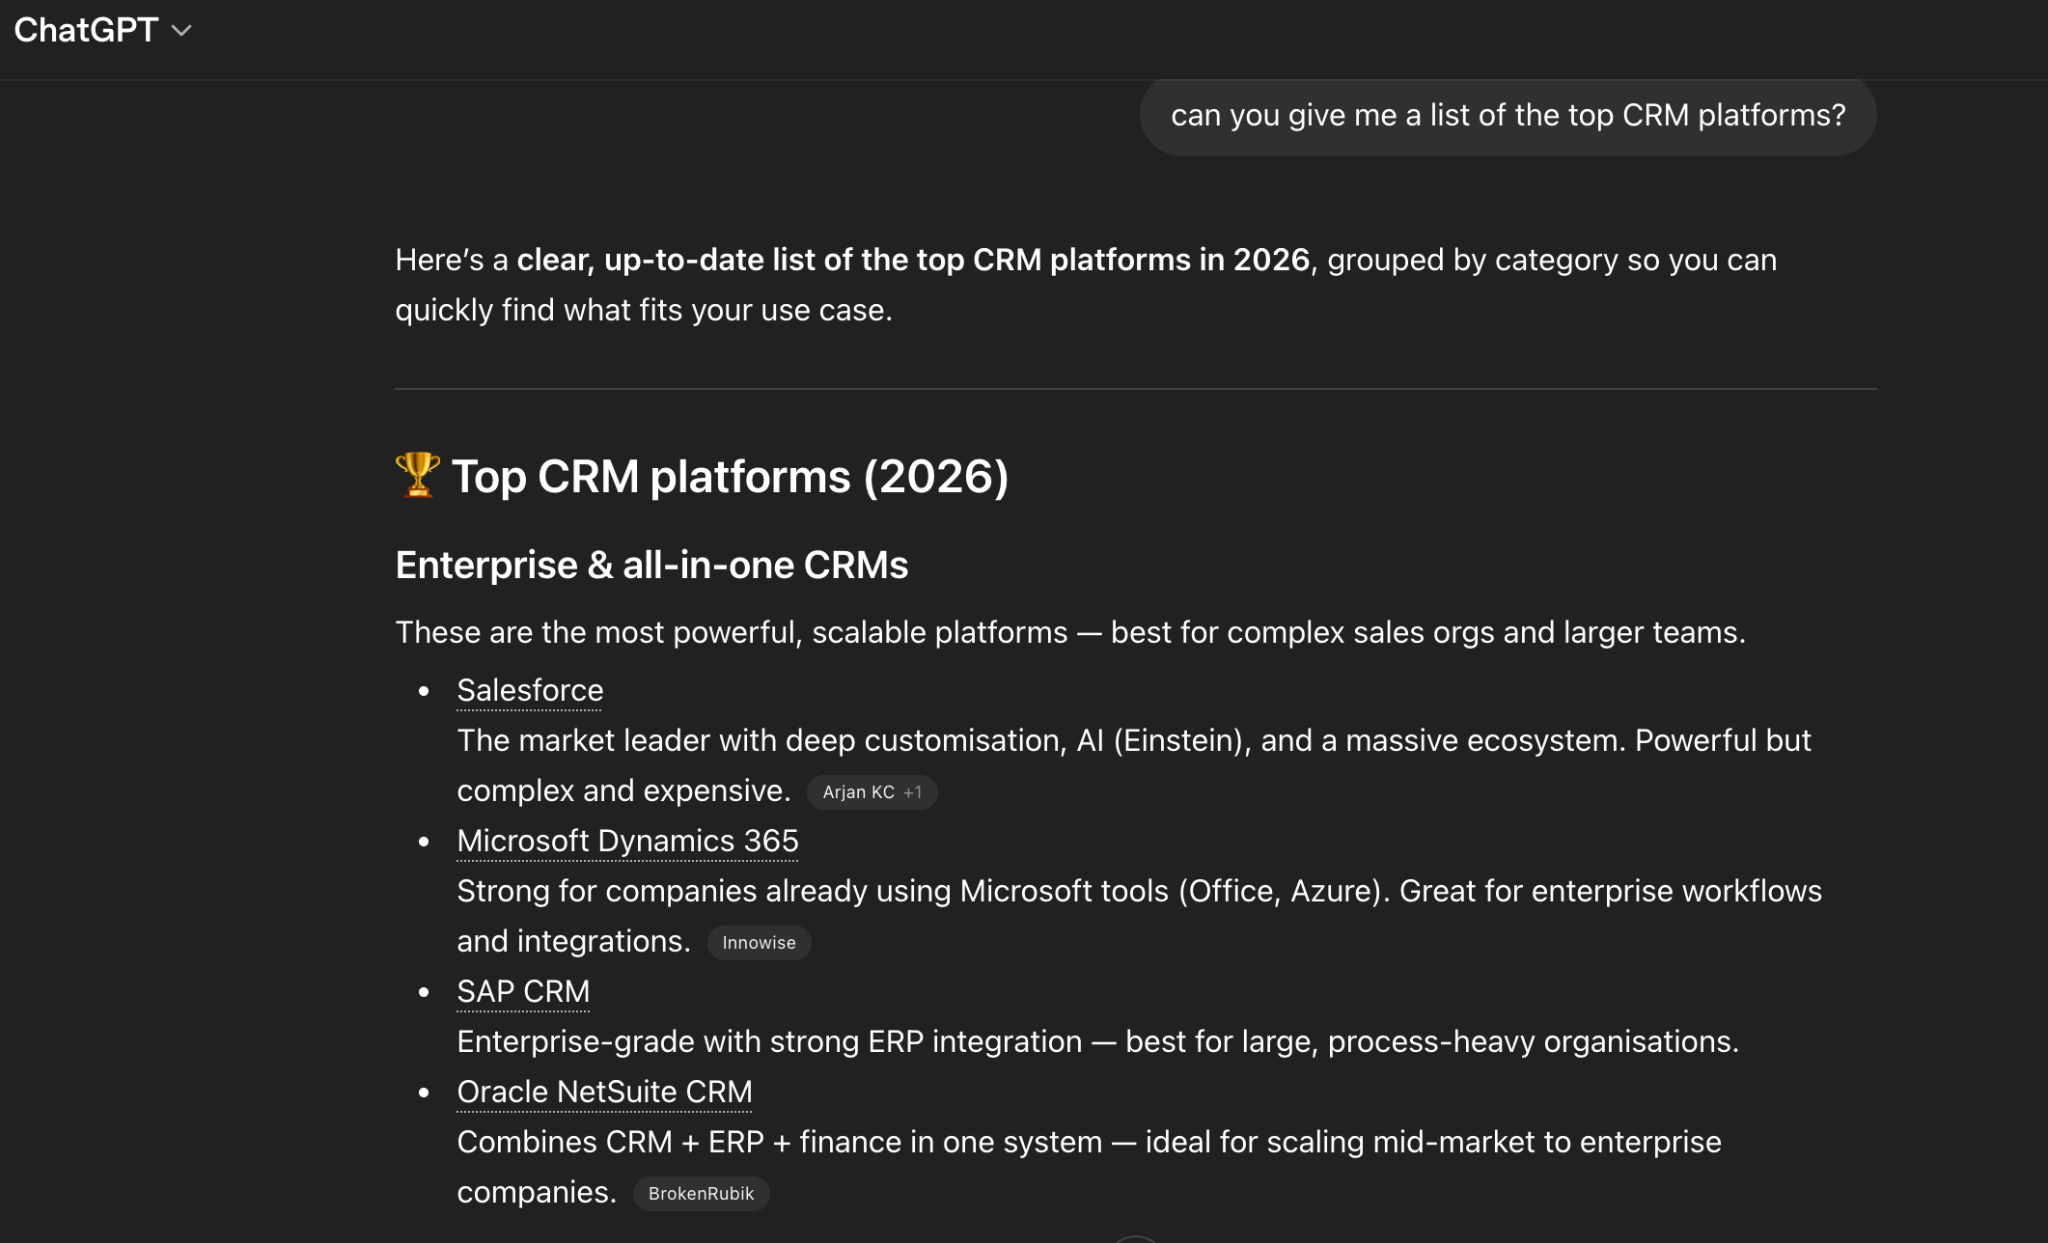Viewport: 2048px width, 1243px height.
Task: Click the heading "Top CRM platforms (2026)"
Action: tap(730, 476)
